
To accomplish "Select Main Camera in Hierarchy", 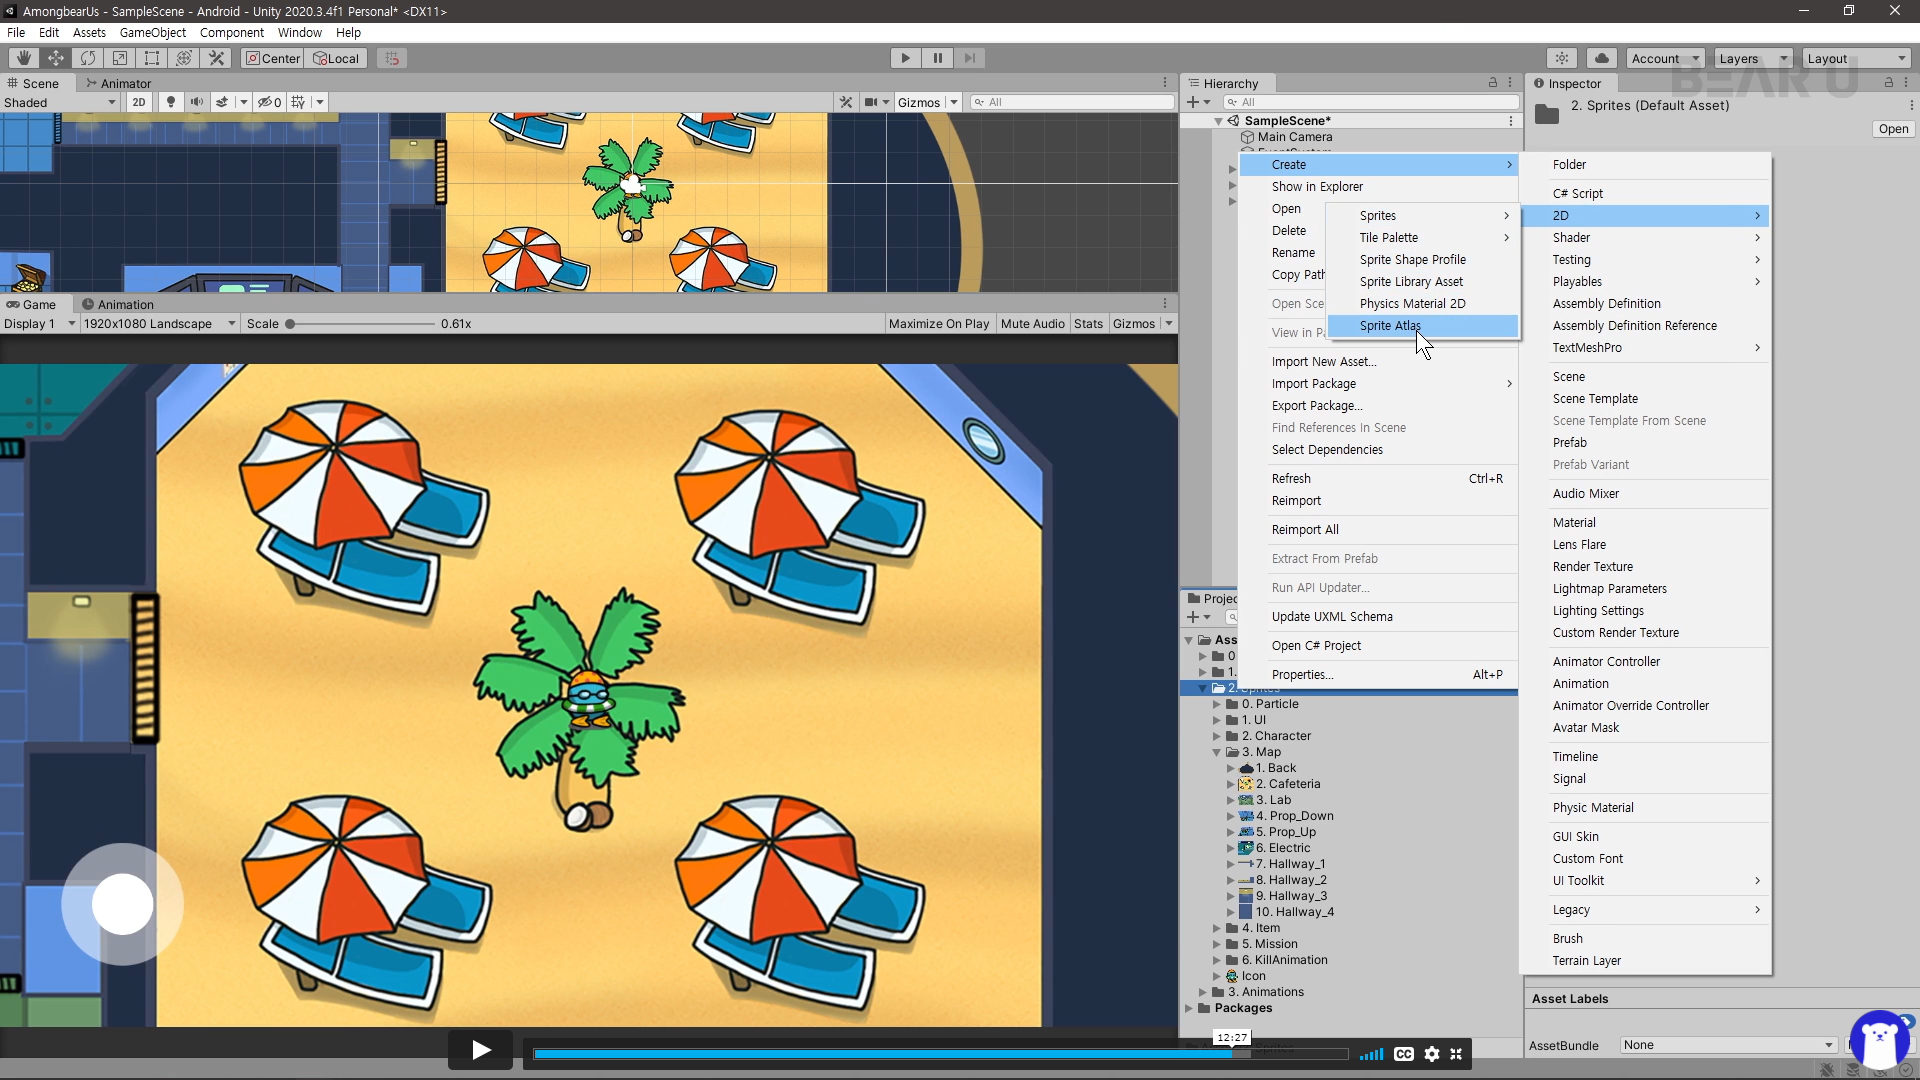I will [x=1294, y=137].
